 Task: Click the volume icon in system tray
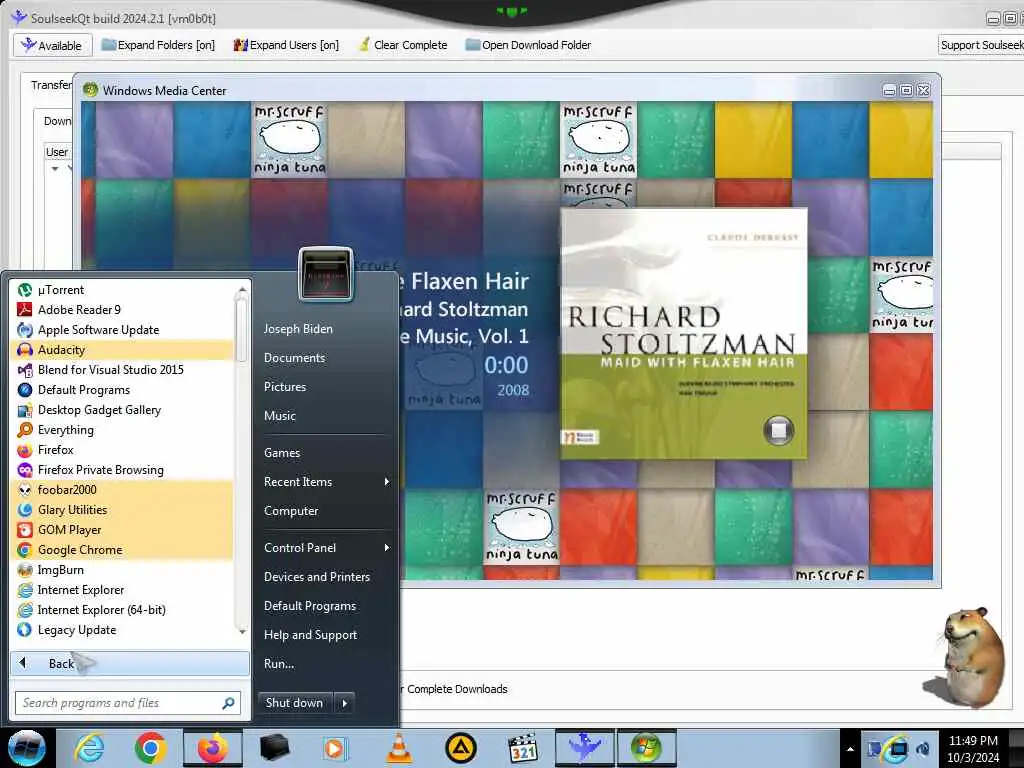coord(923,749)
